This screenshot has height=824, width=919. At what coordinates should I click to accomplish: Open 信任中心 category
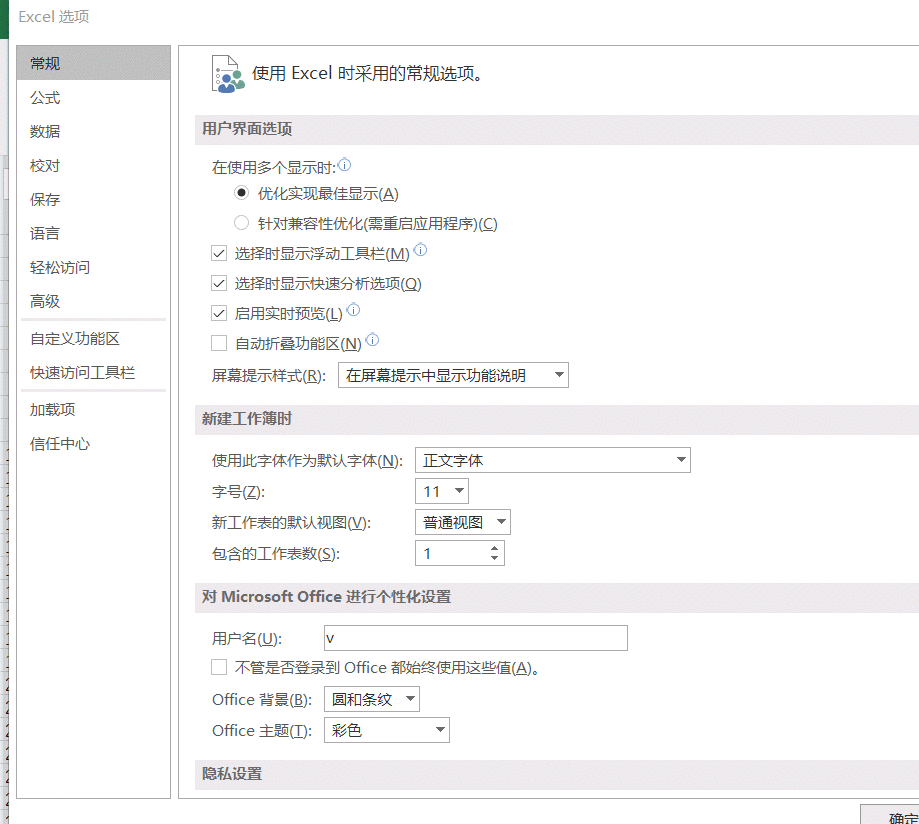93,444
